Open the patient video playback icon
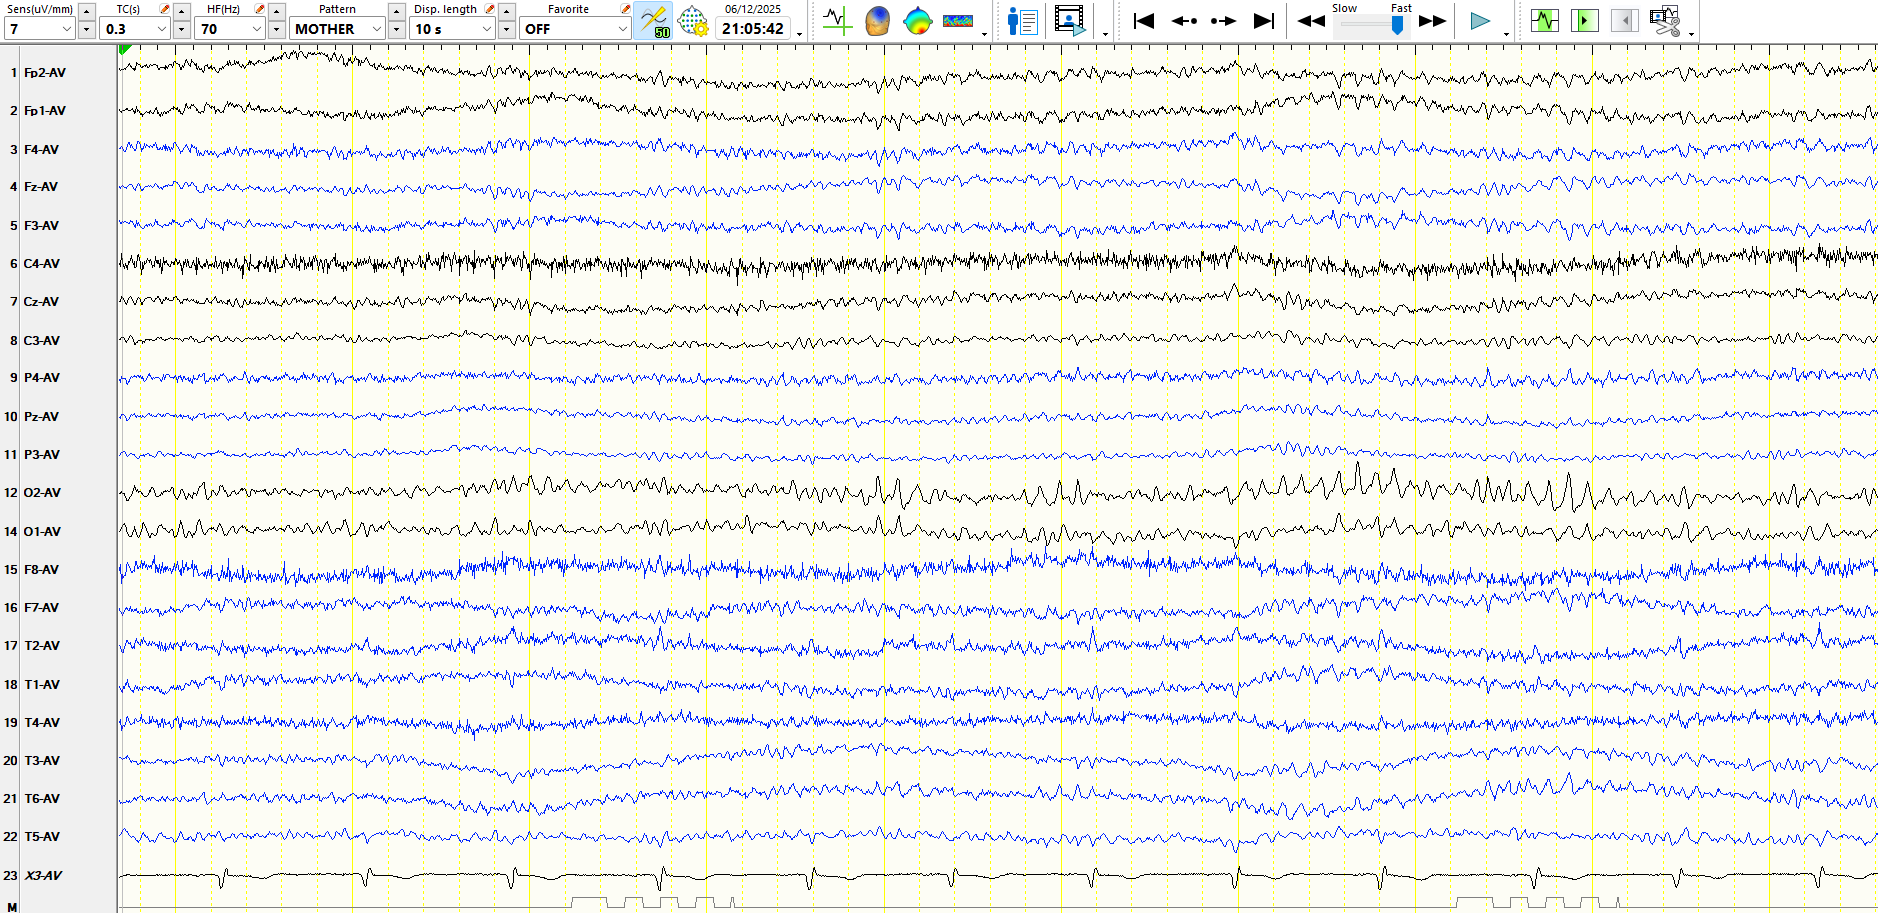 coord(1069,21)
